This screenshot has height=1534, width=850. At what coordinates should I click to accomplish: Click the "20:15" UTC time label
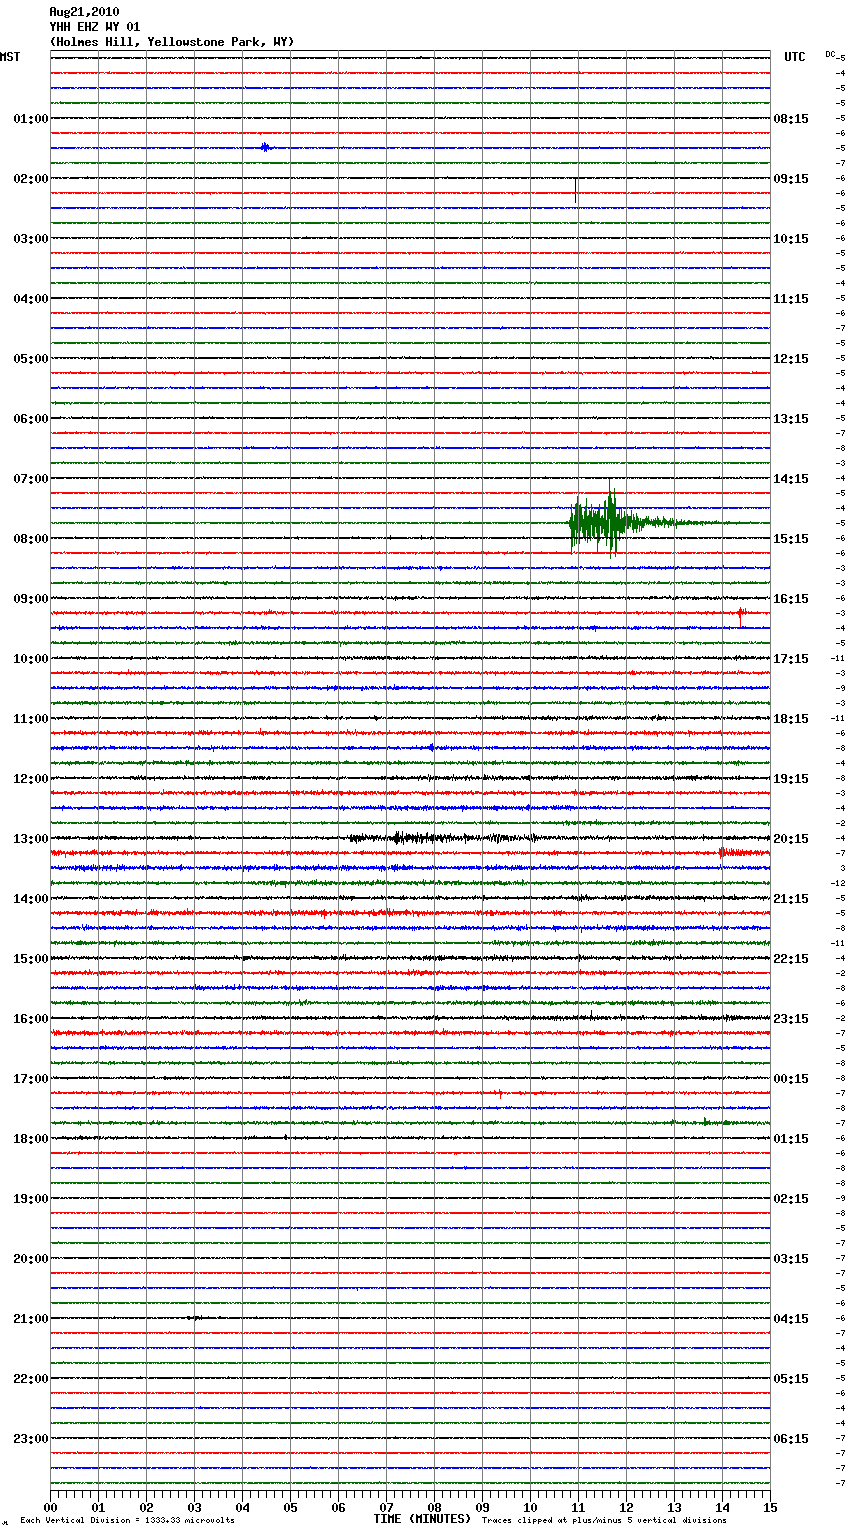791,839
